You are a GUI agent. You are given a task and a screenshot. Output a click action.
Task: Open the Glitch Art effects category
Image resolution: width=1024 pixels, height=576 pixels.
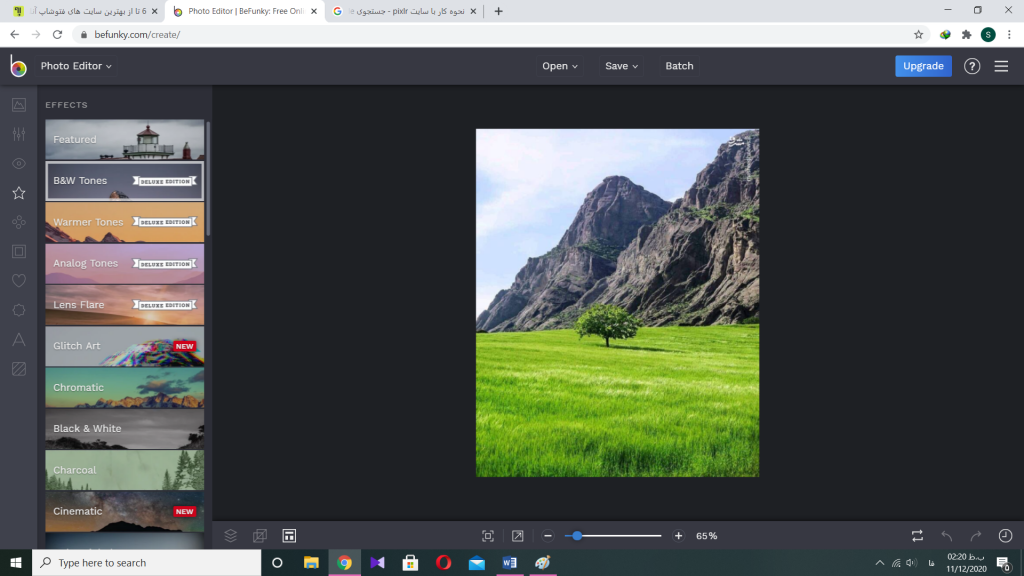pos(125,346)
